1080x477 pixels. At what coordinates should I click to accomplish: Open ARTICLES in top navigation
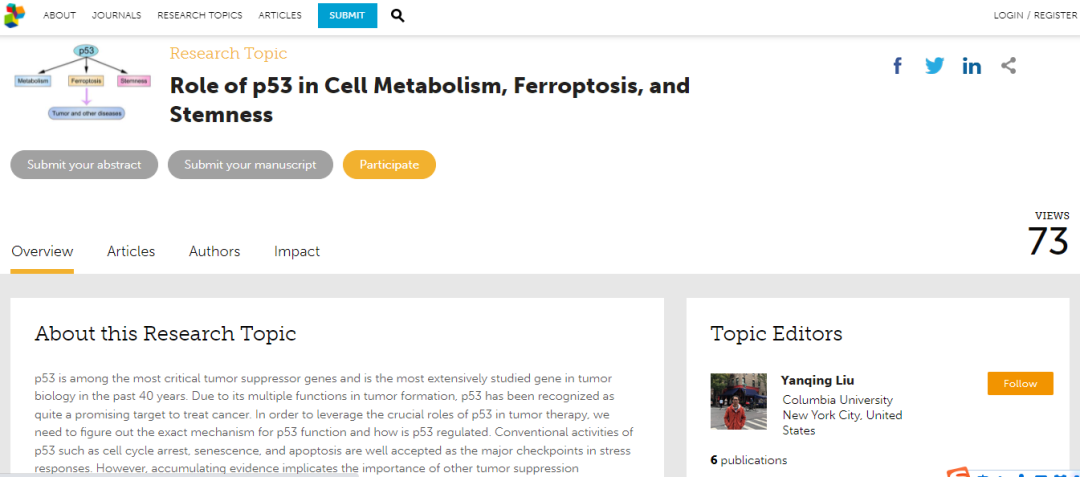tap(280, 15)
